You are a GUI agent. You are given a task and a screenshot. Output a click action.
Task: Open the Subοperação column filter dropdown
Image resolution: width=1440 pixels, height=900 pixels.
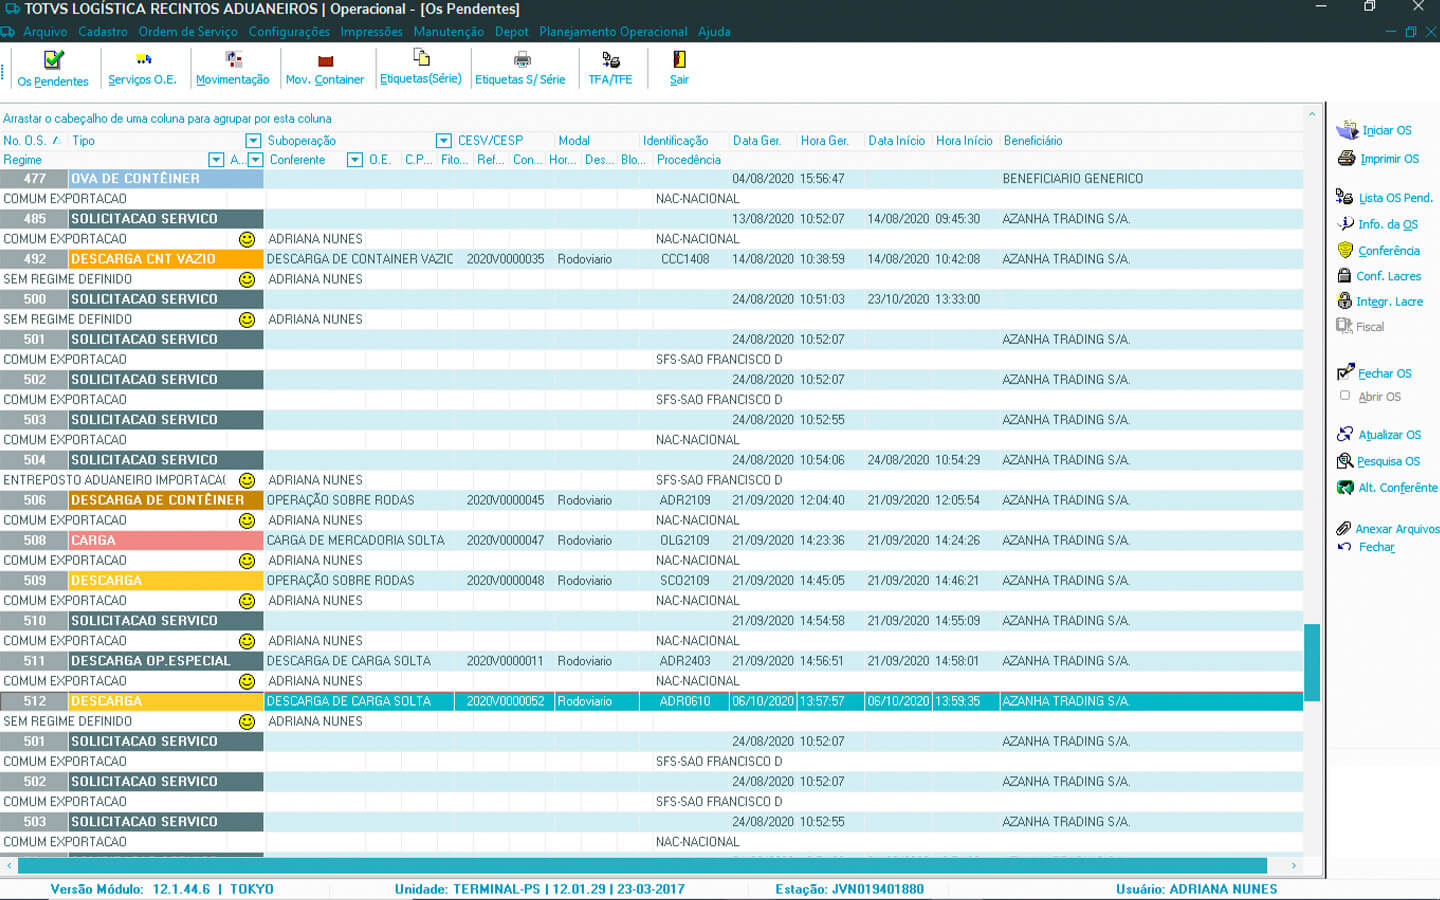point(443,141)
